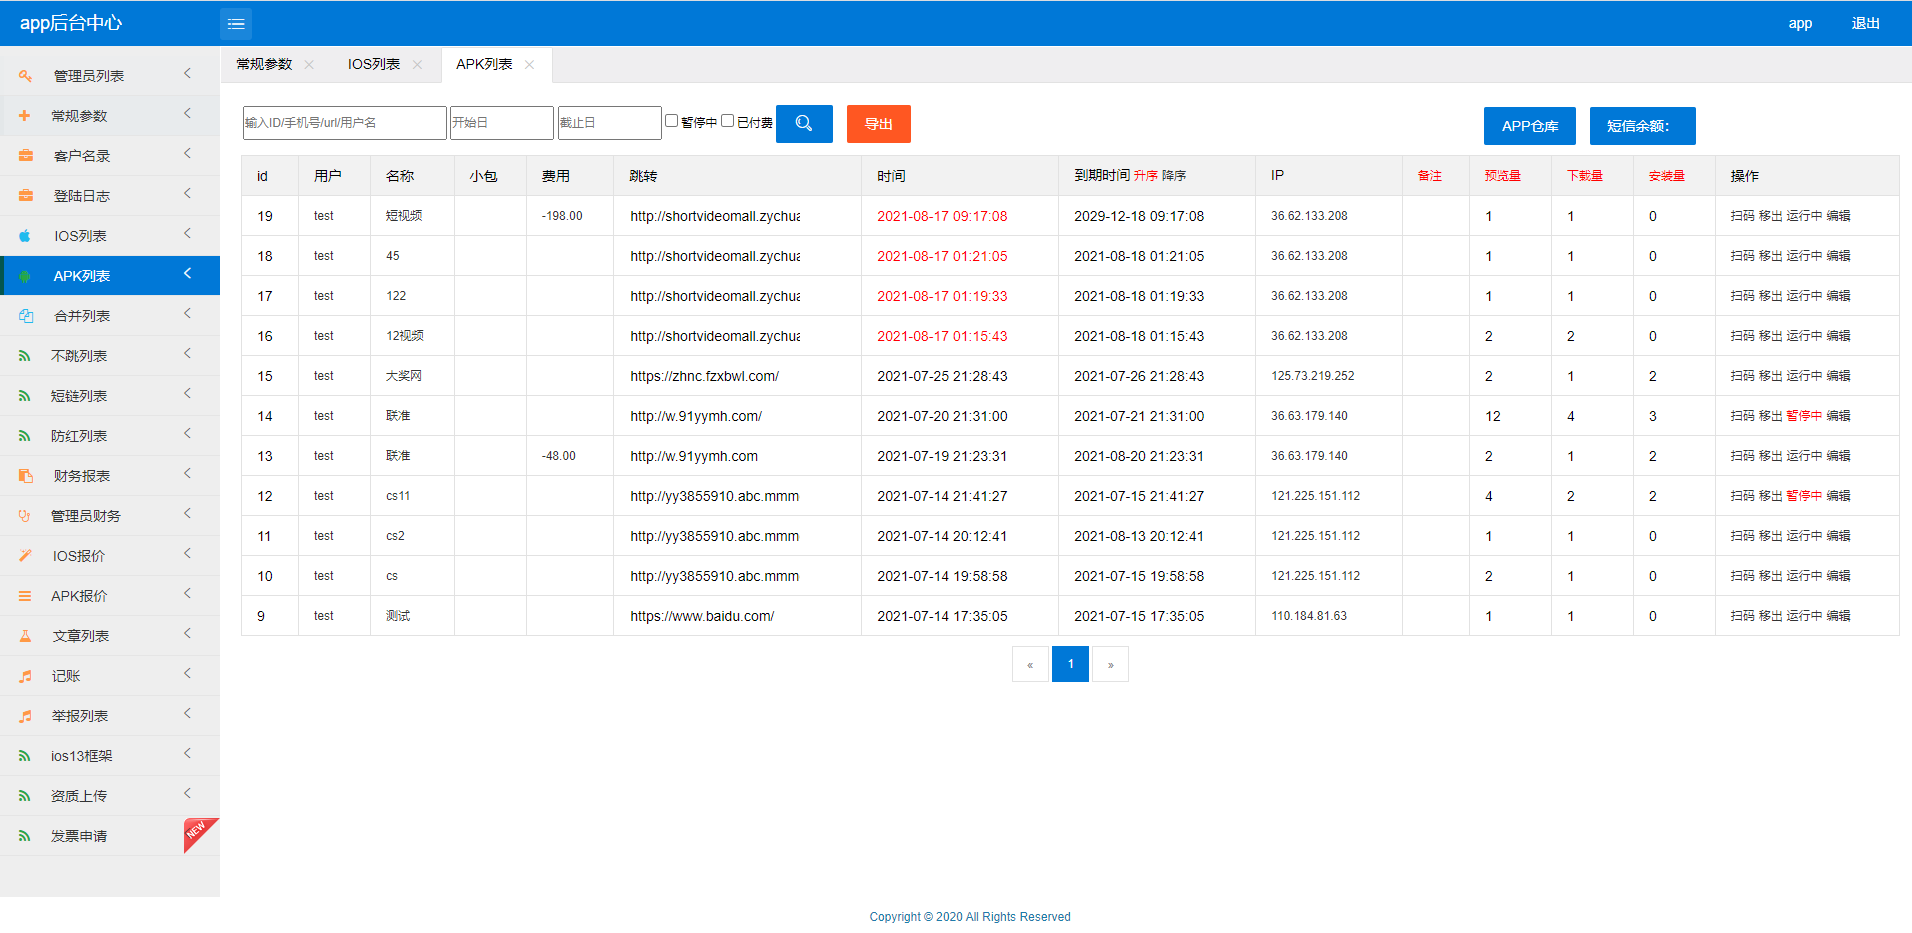This screenshot has height=933, width=1912.
Task: Expand the 财务报表 sidebar chevron
Action: point(187,474)
